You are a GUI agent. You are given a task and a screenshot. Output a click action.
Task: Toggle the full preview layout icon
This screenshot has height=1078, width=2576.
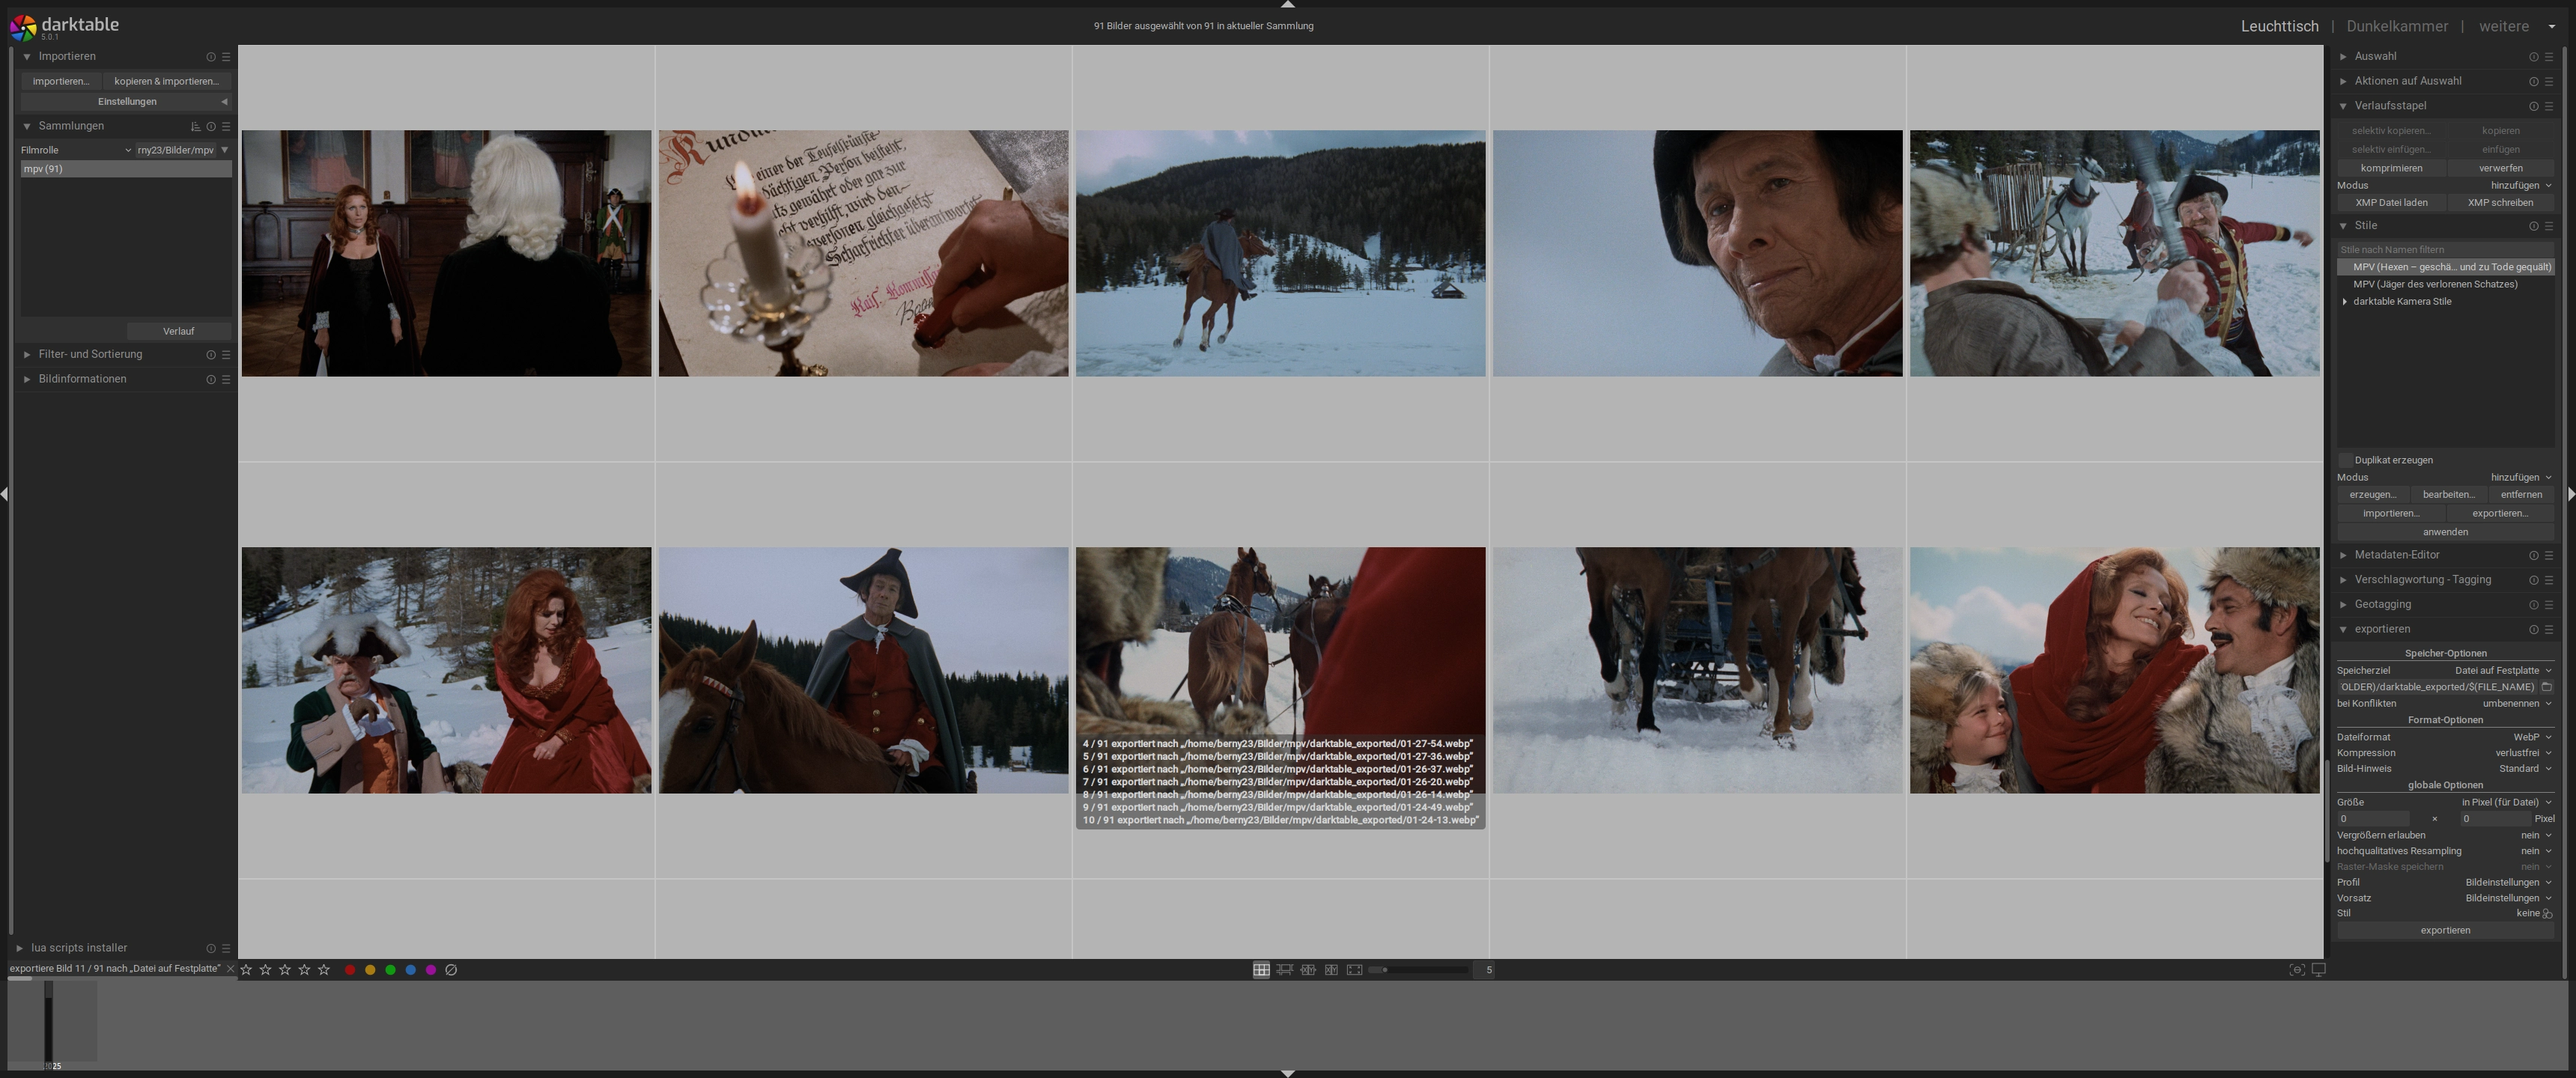(x=1354, y=970)
